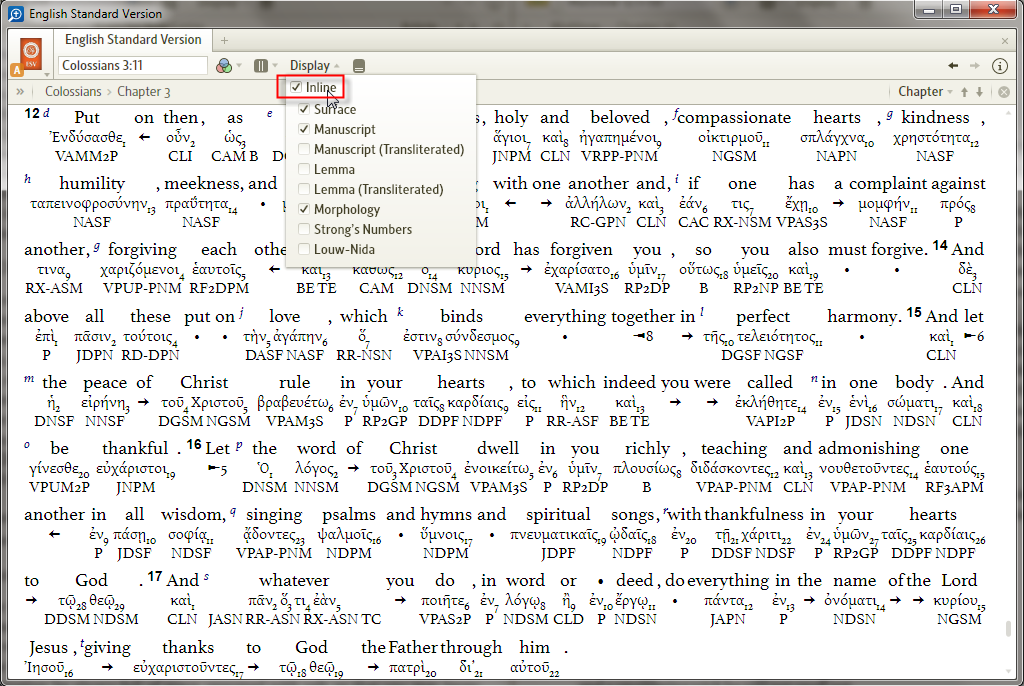1024x686 pixels.
Task: Open the resource information icon
Action: (1000, 66)
